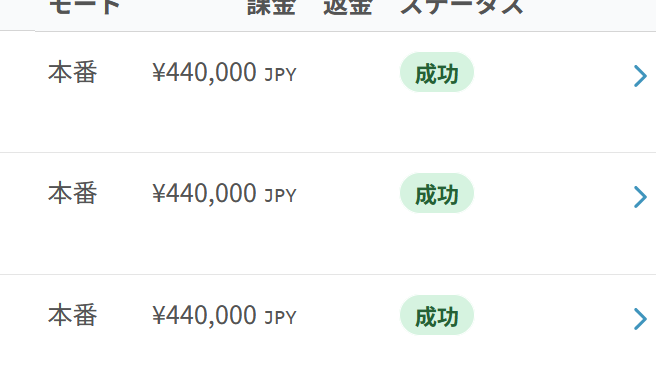
Task: Open the top row's chevron arrow
Action: tap(641, 76)
